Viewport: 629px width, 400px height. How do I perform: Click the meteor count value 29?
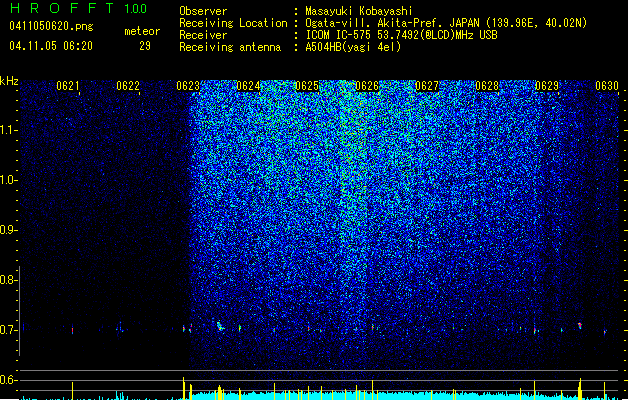(x=145, y=46)
